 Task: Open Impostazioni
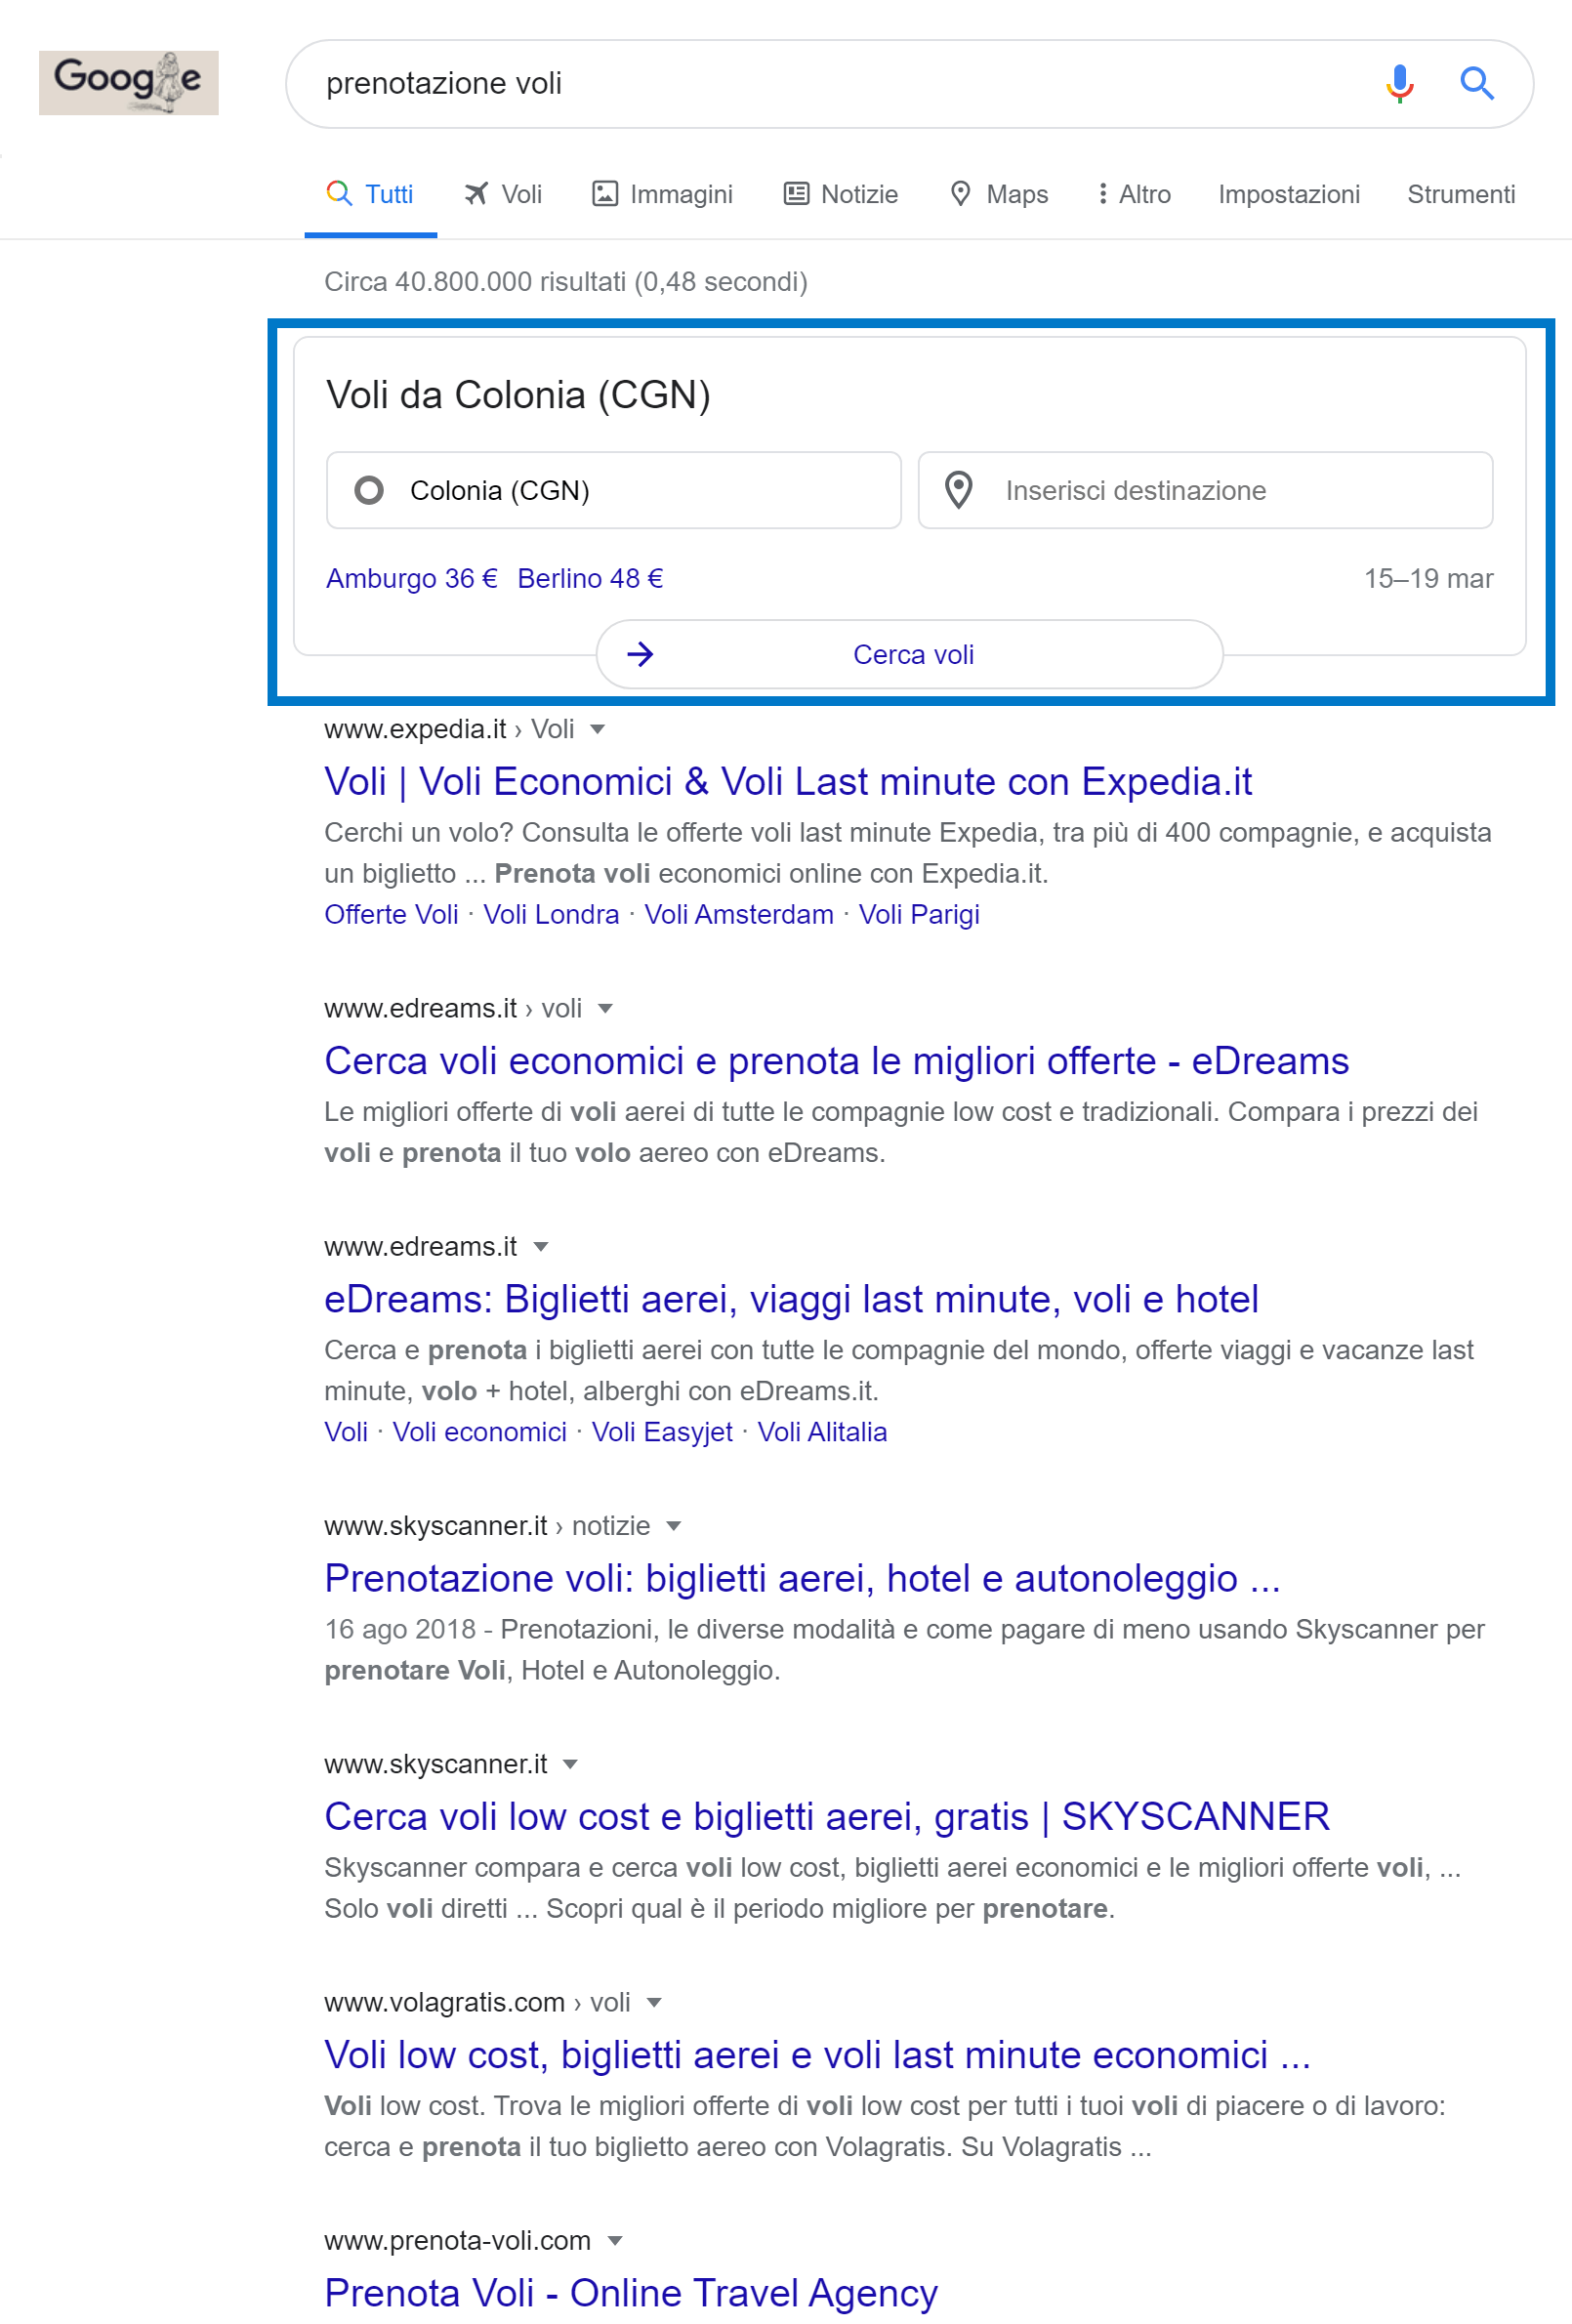pos(1289,194)
